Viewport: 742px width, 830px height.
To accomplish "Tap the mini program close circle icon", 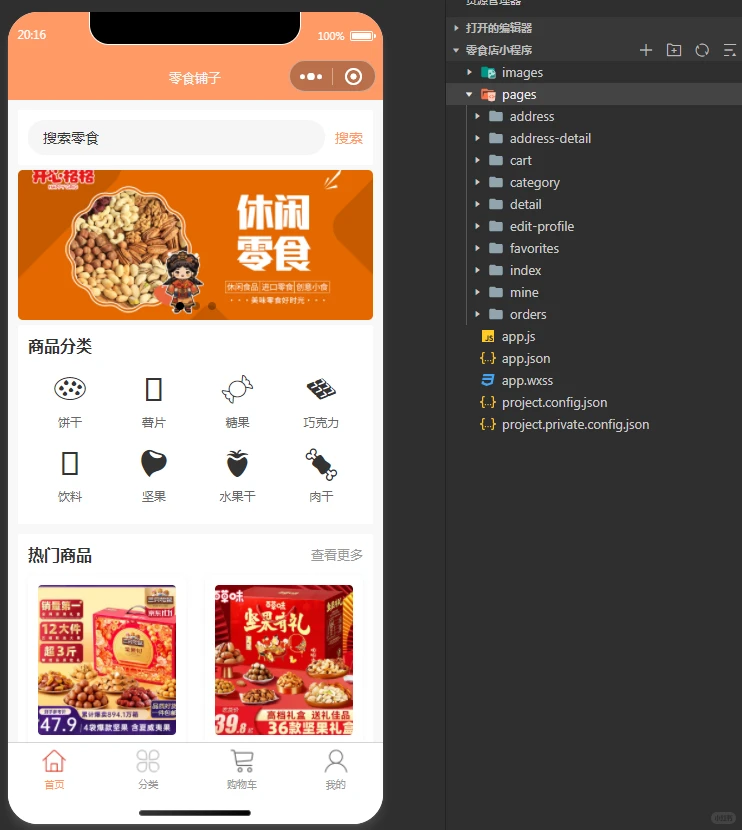I will tap(354, 77).
